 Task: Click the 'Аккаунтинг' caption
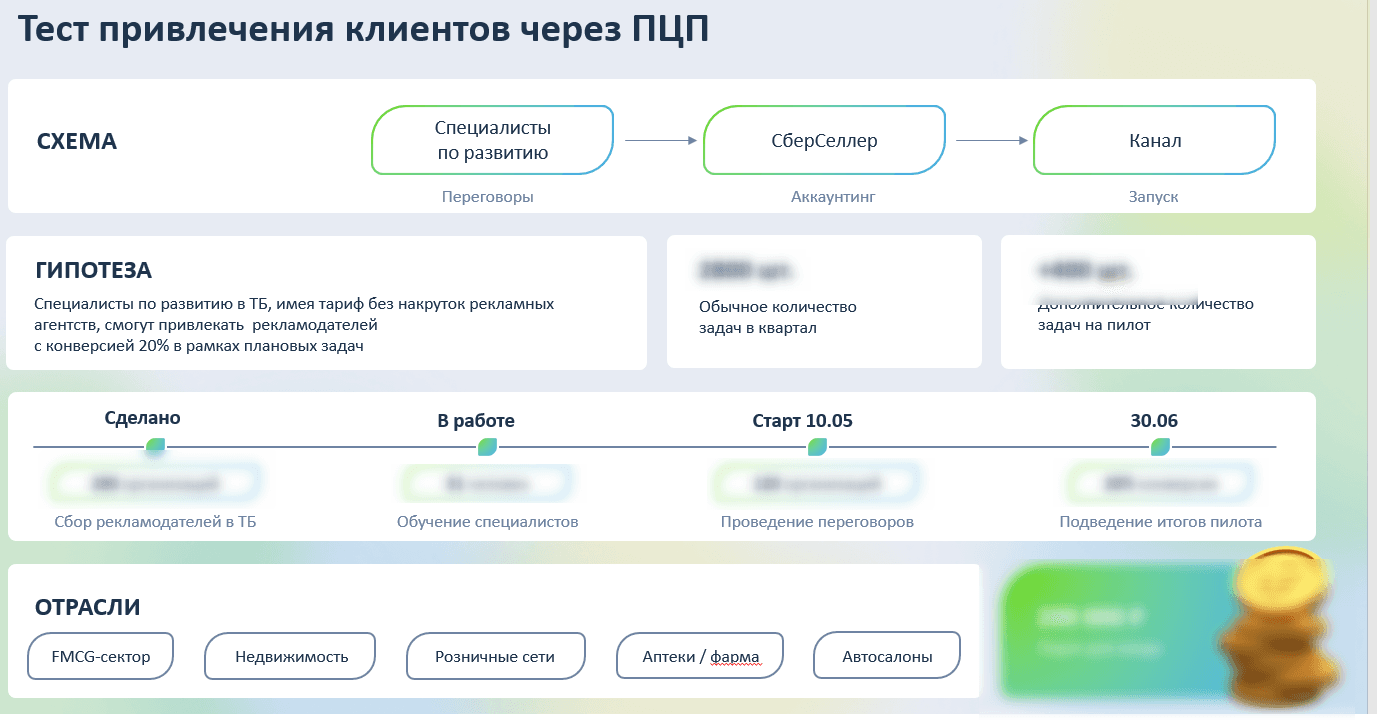pyautogui.click(x=833, y=197)
